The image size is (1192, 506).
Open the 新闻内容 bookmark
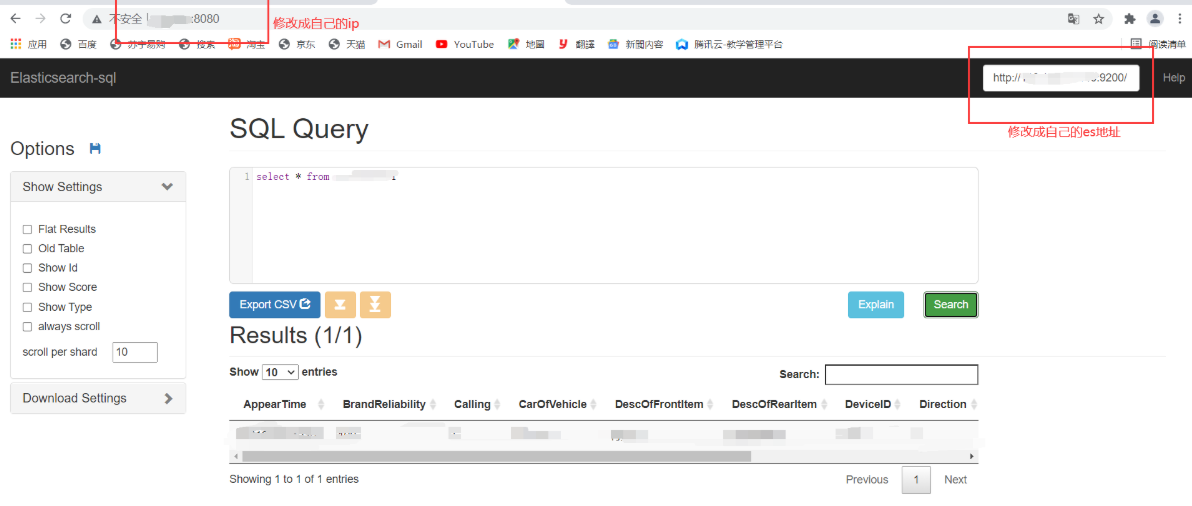tap(636, 44)
